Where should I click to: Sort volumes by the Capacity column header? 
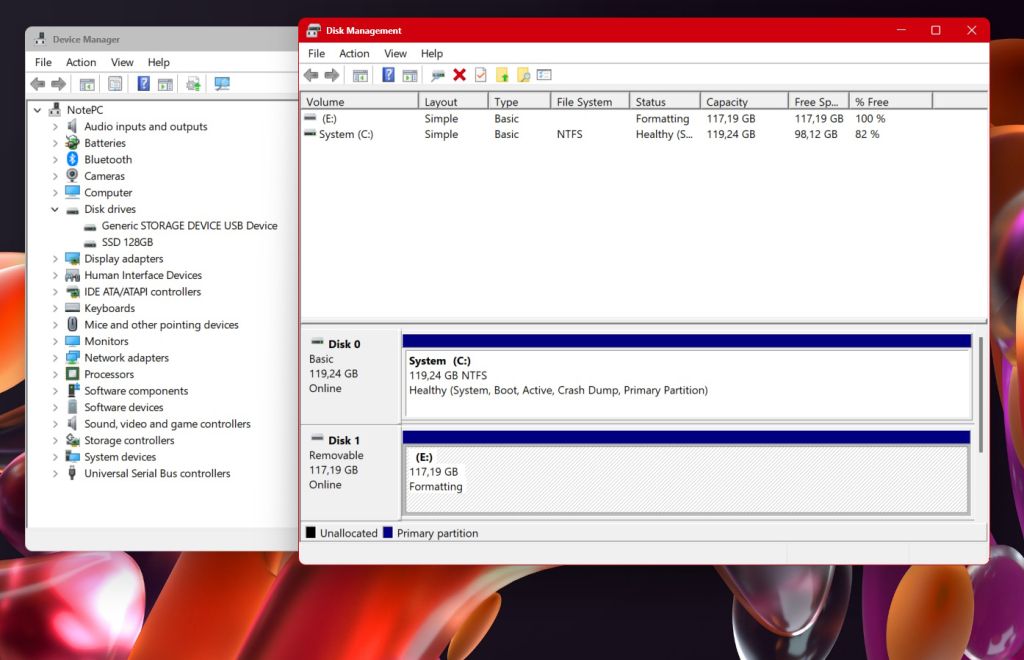(744, 102)
